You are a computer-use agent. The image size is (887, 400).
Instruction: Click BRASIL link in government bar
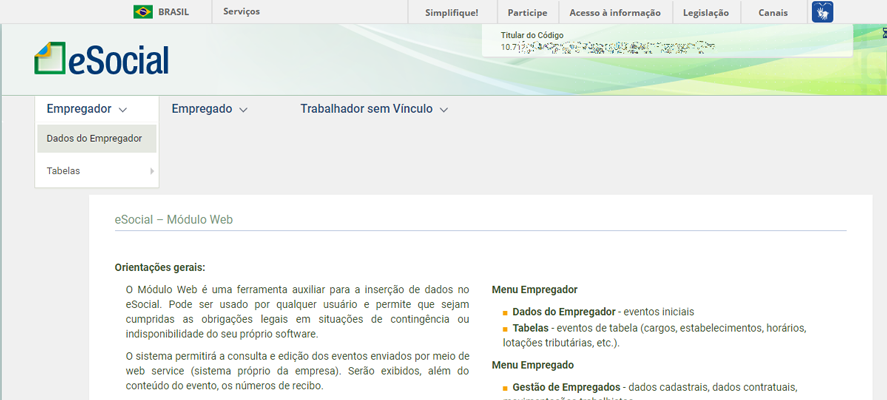(174, 12)
